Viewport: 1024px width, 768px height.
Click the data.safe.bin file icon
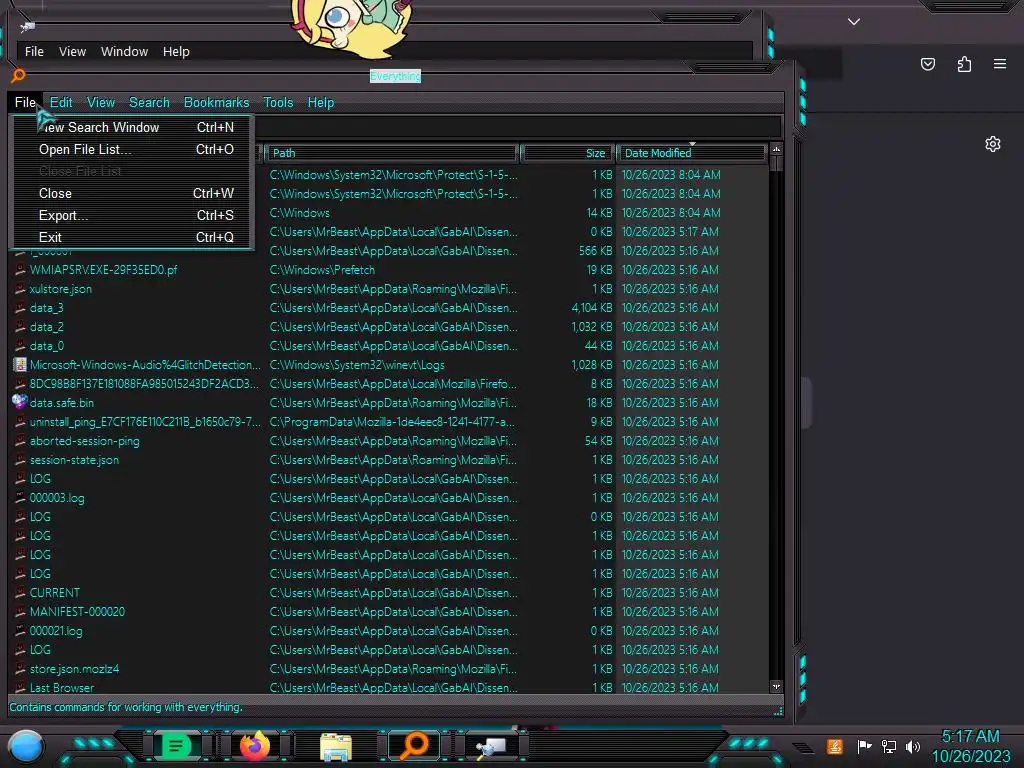point(20,402)
